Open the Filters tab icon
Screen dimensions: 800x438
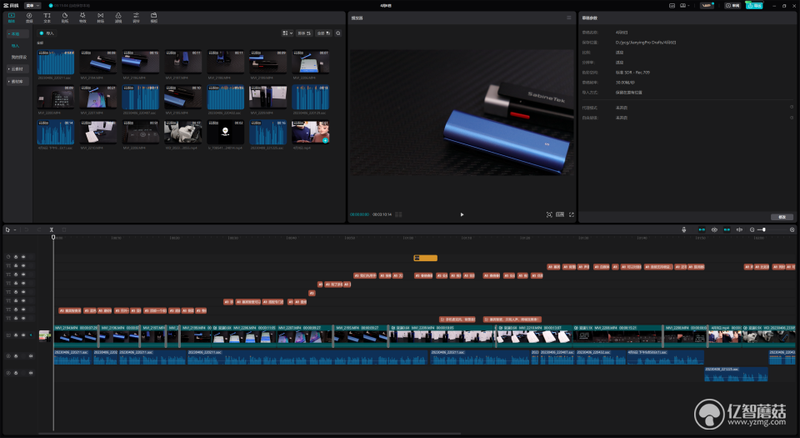[118, 17]
